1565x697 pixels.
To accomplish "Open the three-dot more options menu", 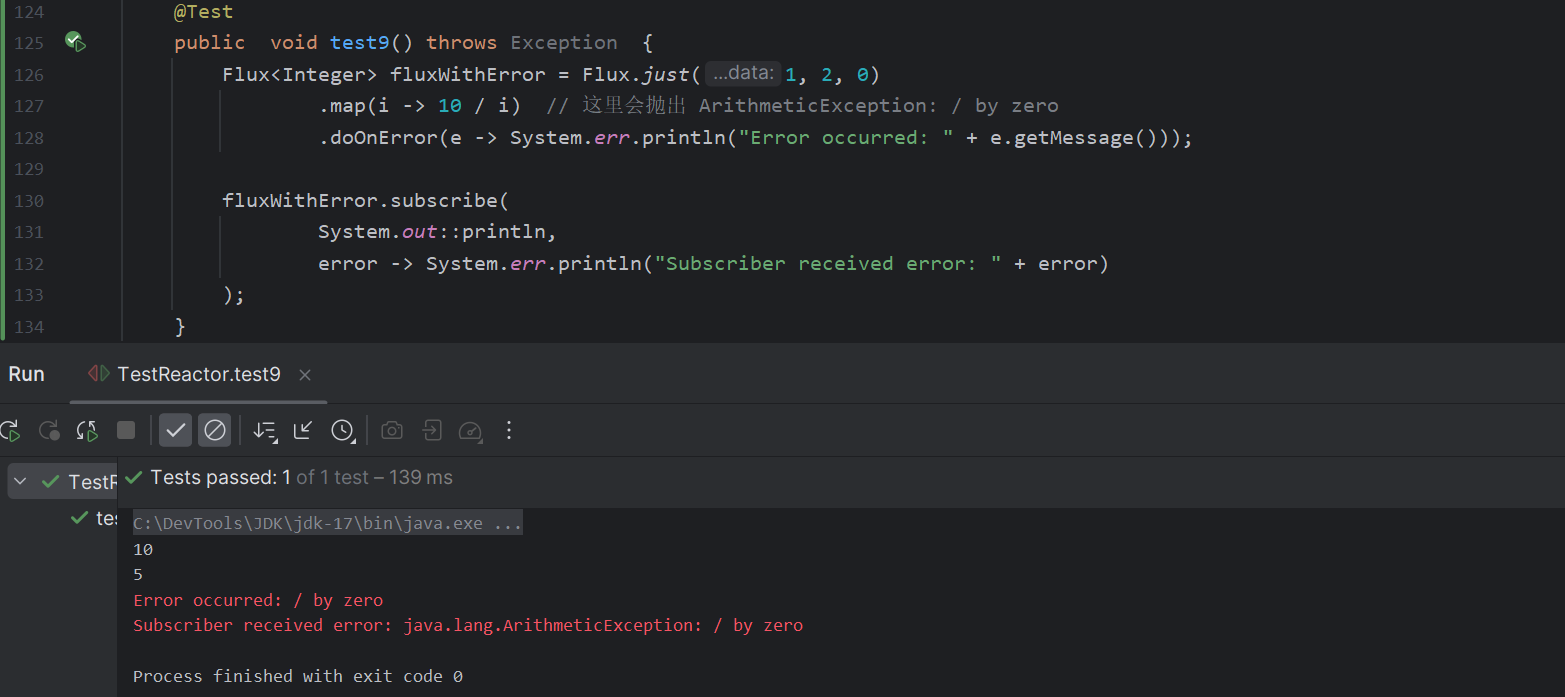I will tap(509, 430).
